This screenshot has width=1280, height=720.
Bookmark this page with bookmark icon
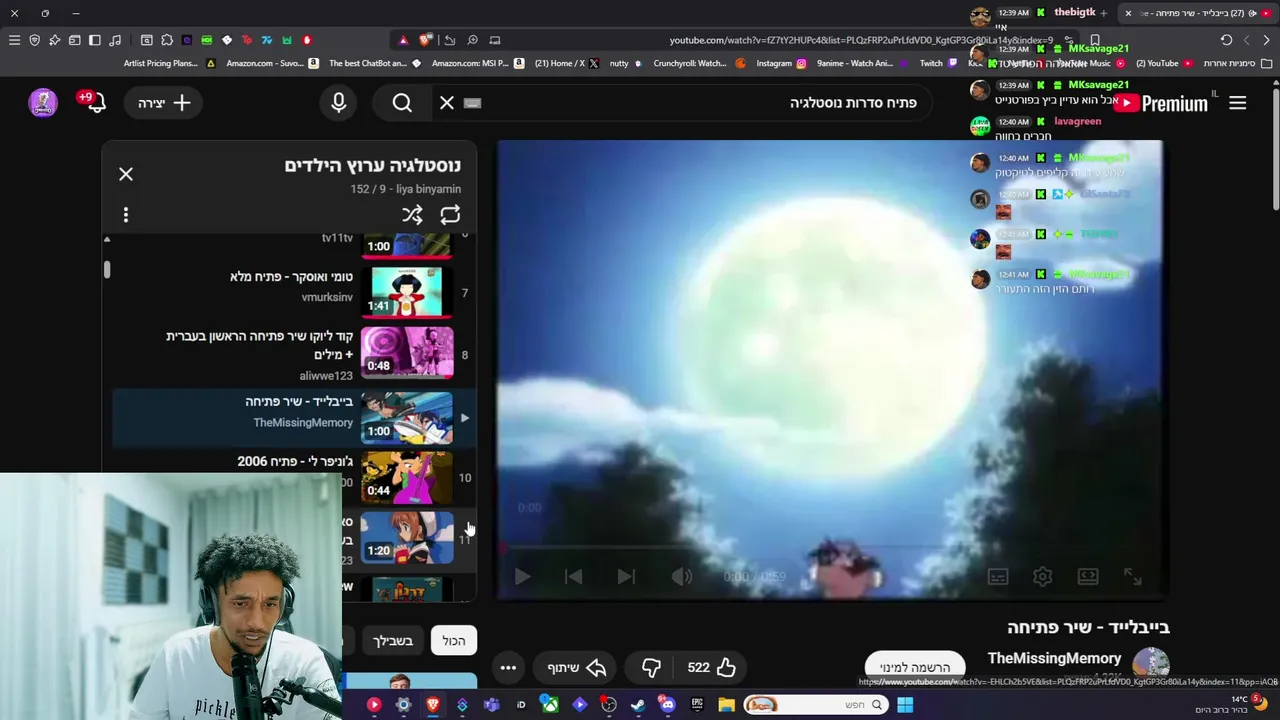1095,40
